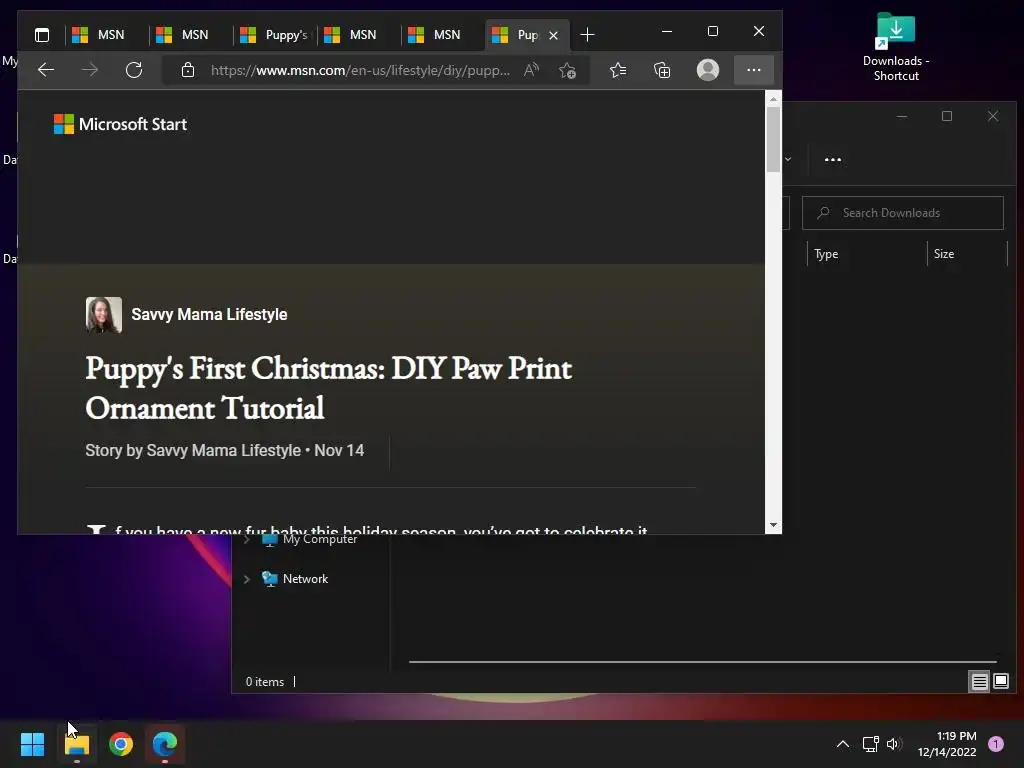
Task: Switch to the inactive Puppy's tab
Action: [x=274, y=35]
